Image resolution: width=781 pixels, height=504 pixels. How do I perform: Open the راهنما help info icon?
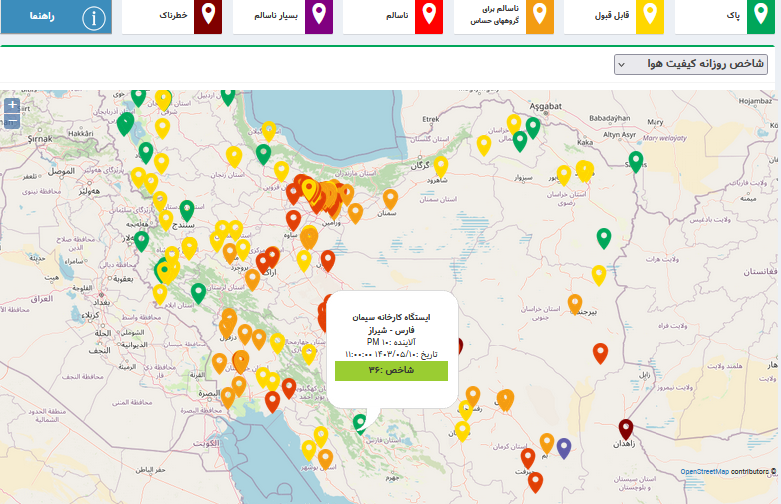point(94,18)
